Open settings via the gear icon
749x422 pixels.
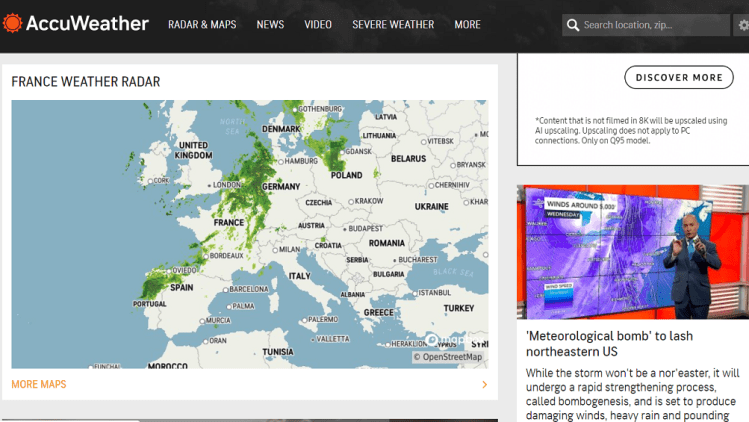click(x=743, y=25)
